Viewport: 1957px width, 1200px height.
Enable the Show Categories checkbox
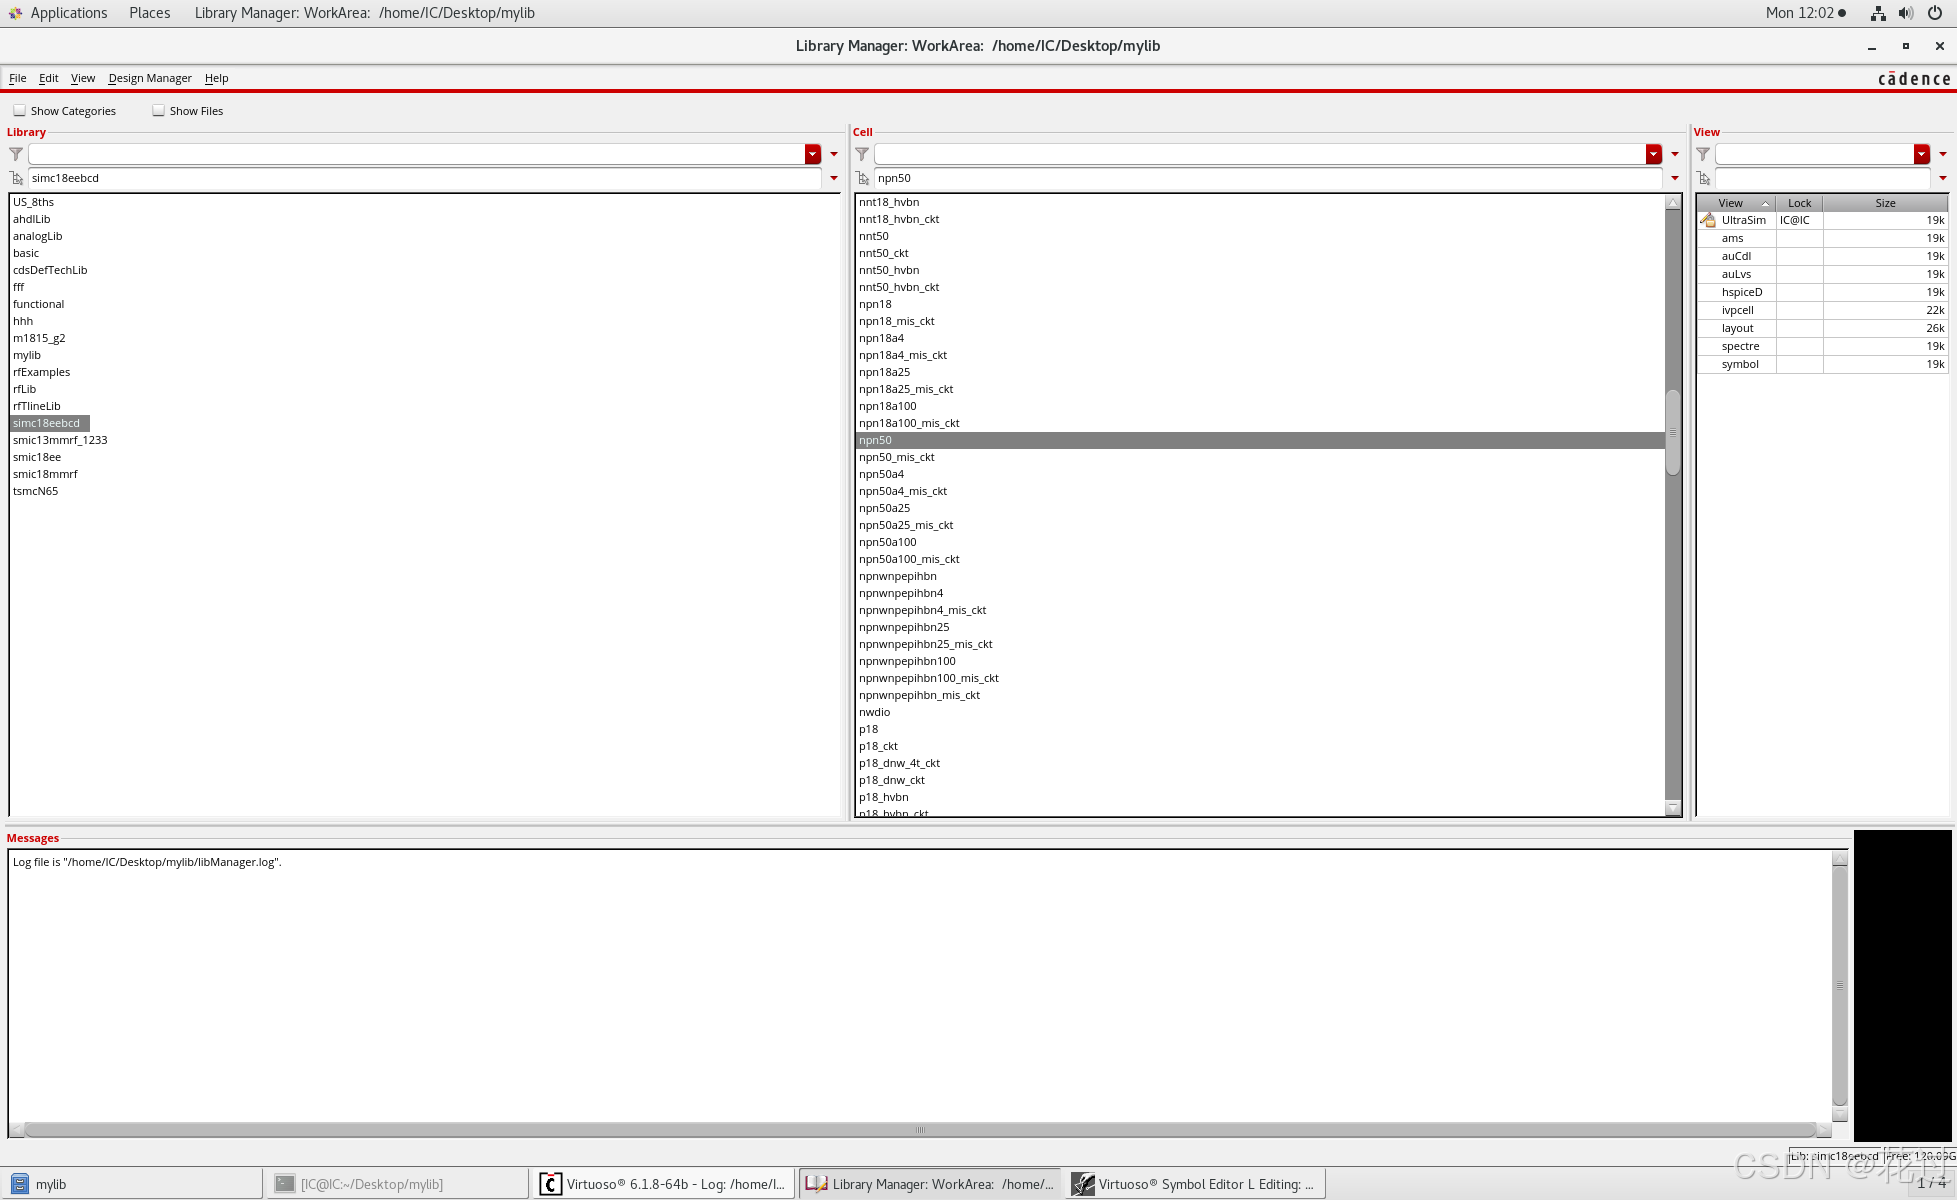[20, 111]
